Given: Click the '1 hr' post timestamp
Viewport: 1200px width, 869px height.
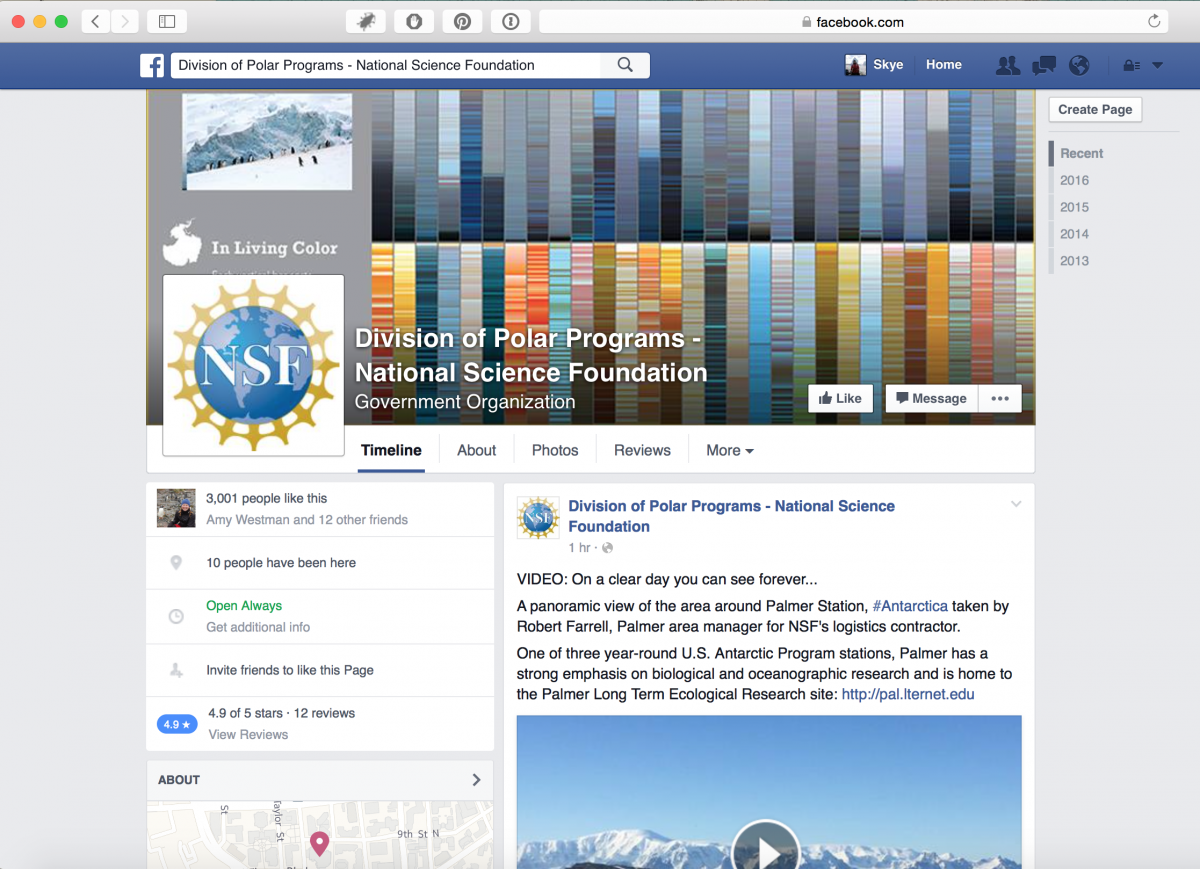Looking at the screenshot, I should [580, 548].
